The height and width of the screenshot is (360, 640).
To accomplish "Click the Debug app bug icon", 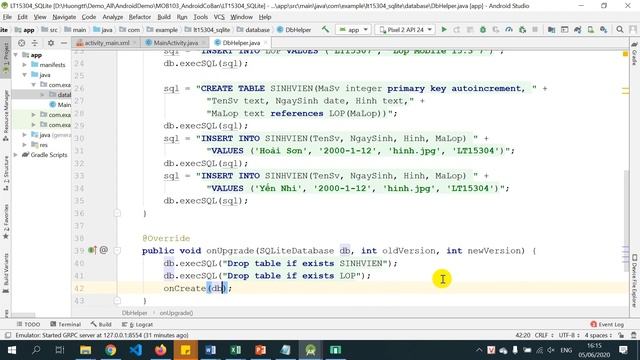I will [483, 29].
